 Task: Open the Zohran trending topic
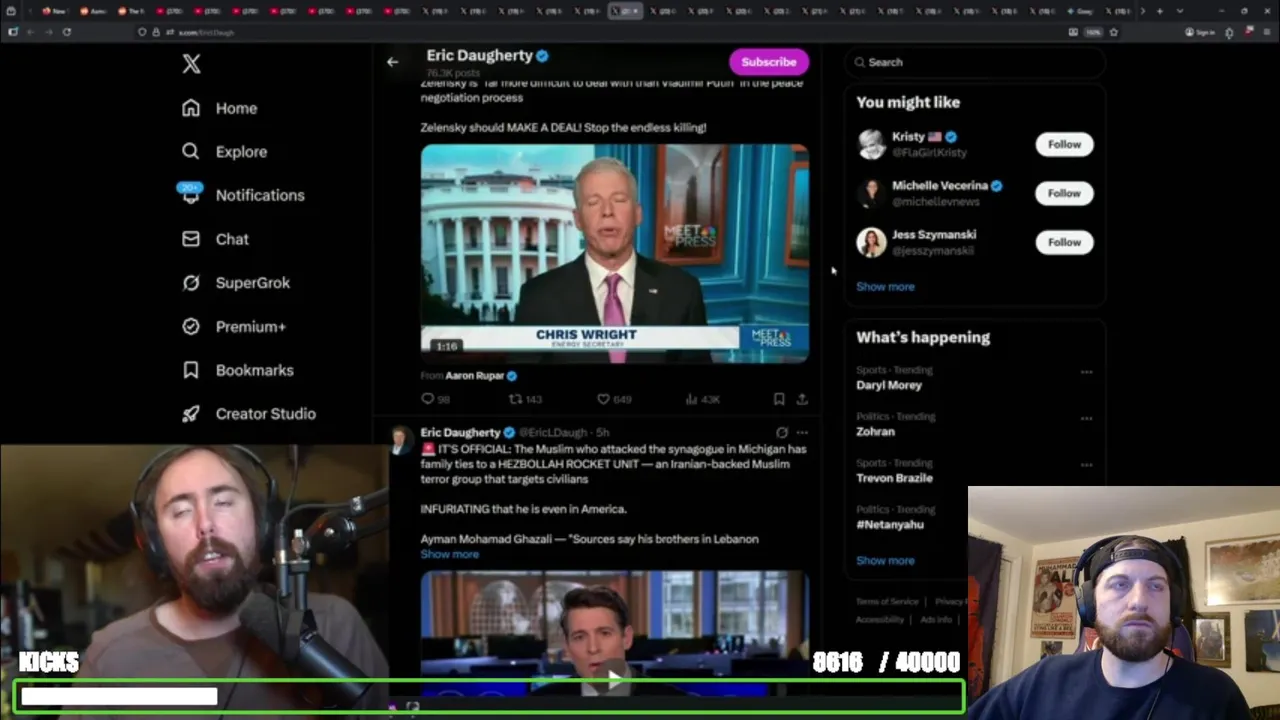click(875, 432)
